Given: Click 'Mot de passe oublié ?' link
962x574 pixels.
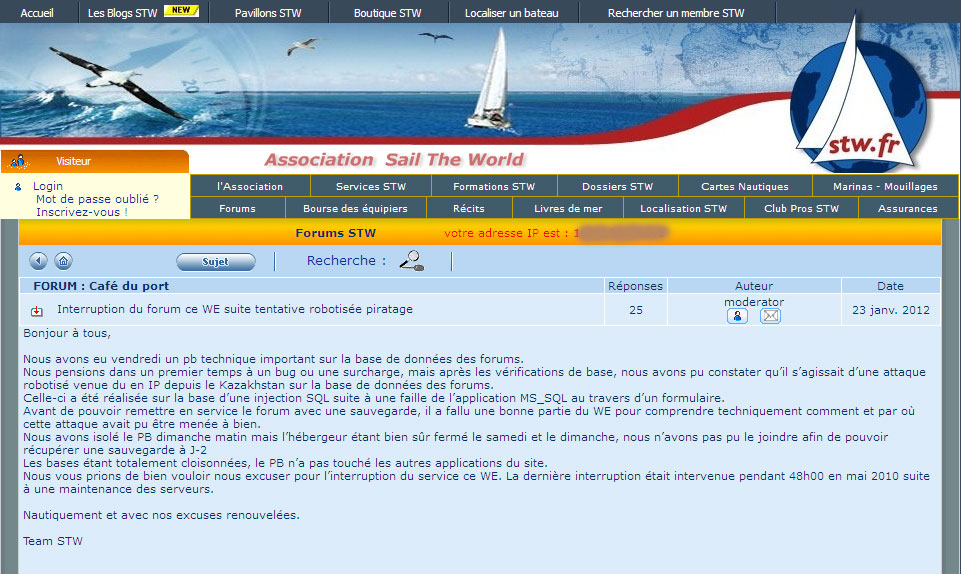Looking at the screenshot, I should (x=97, y=199).
